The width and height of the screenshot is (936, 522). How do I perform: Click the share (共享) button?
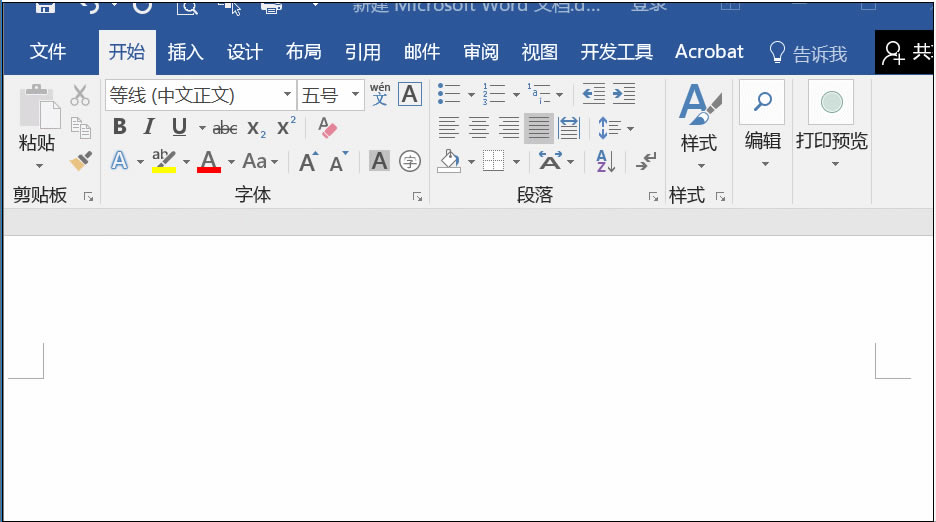pos(906,53)
